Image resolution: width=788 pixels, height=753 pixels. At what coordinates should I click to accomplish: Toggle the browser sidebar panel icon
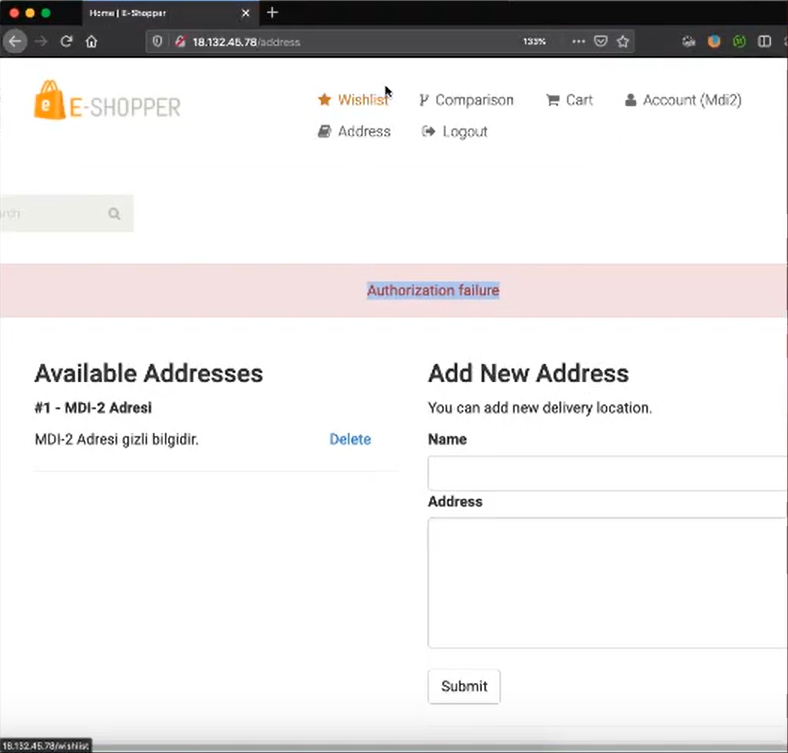pyautogui.click(x=765, y=42)
